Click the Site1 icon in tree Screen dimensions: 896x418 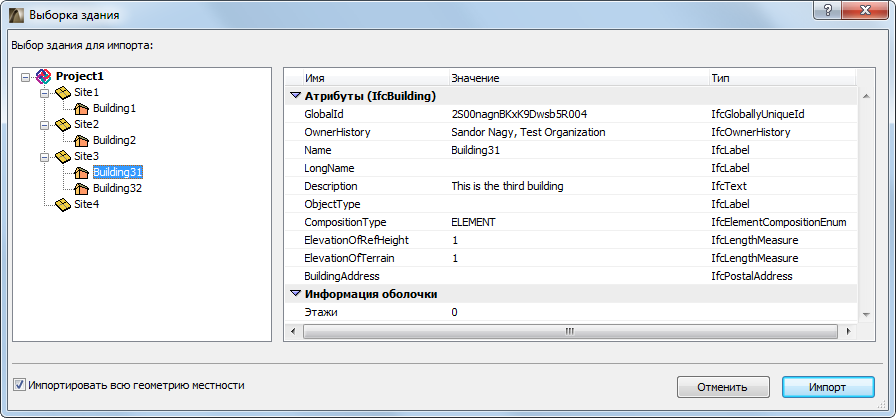click(x=62, y=92)
